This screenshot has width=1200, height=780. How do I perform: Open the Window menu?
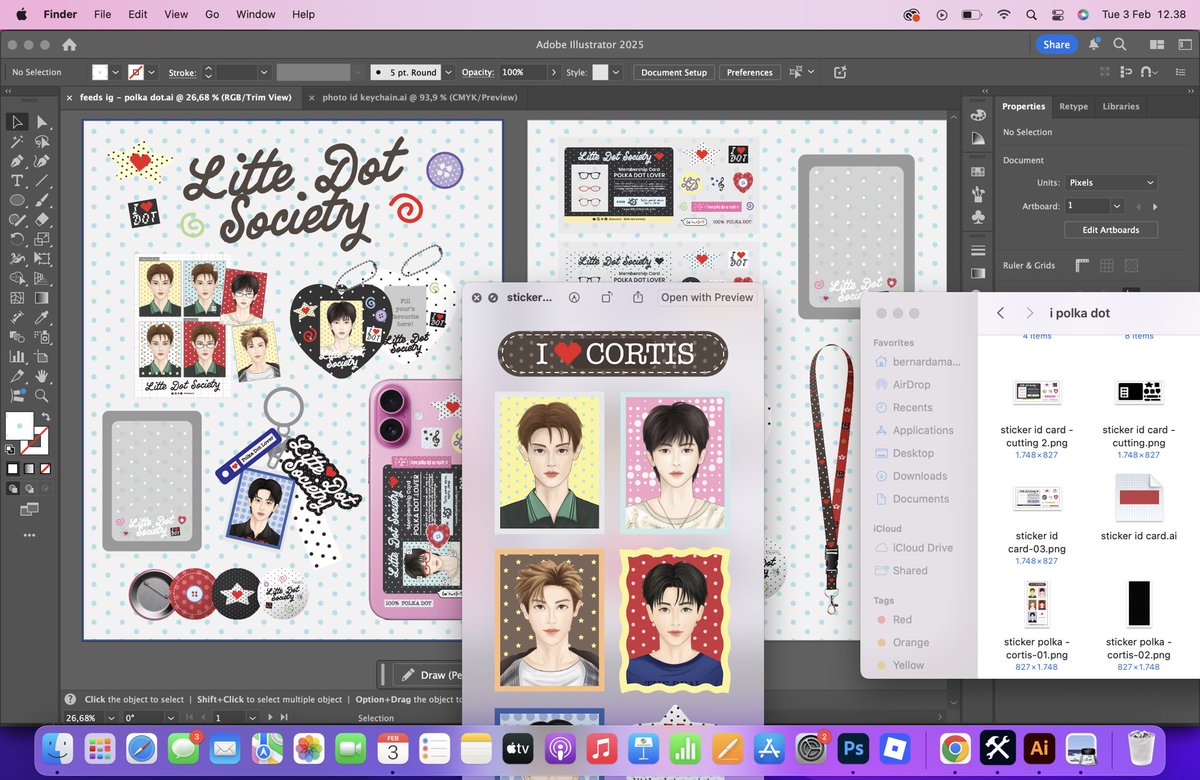255,15
